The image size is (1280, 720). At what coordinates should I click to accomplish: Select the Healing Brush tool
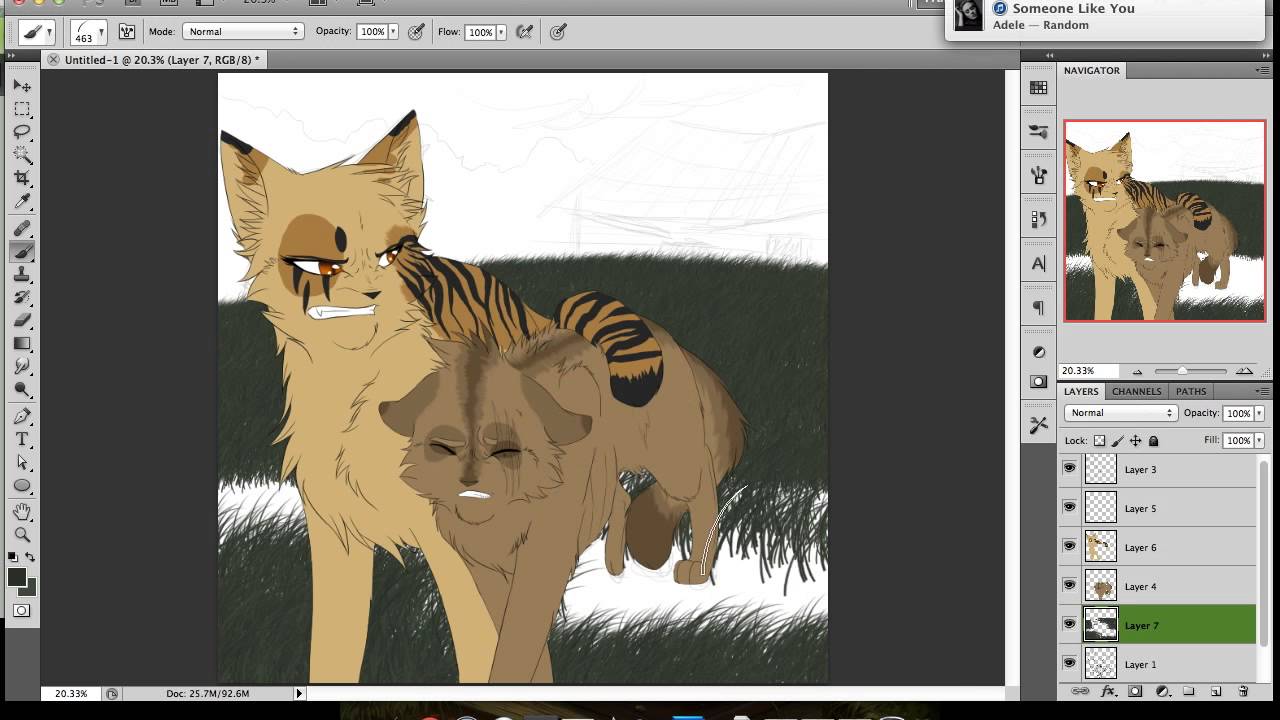[x=22, y=229]
